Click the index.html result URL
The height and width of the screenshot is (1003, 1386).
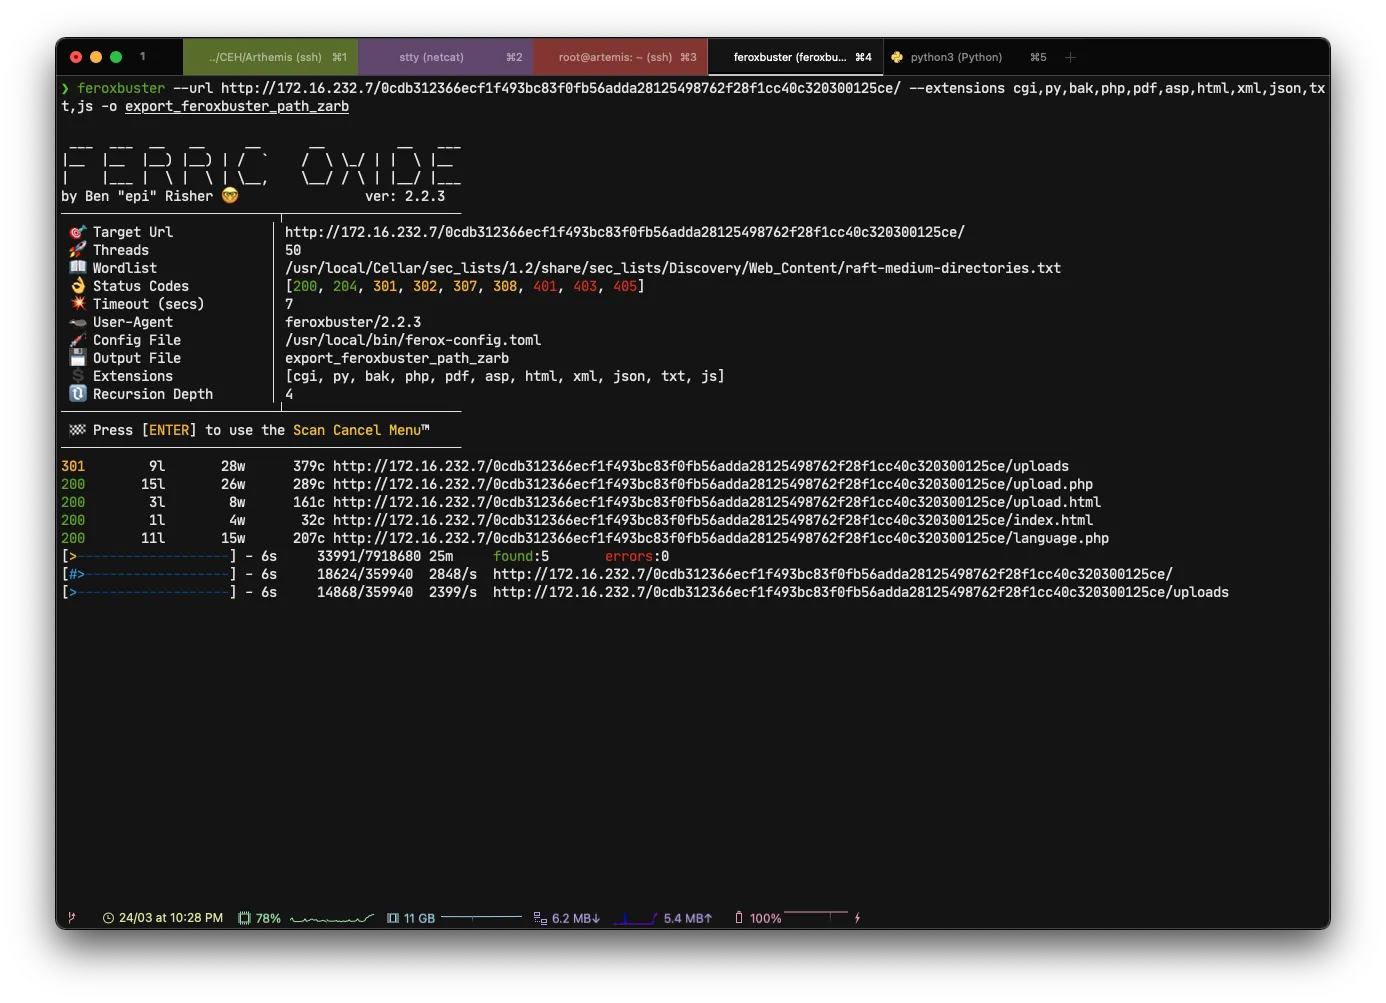click(712, 520)
